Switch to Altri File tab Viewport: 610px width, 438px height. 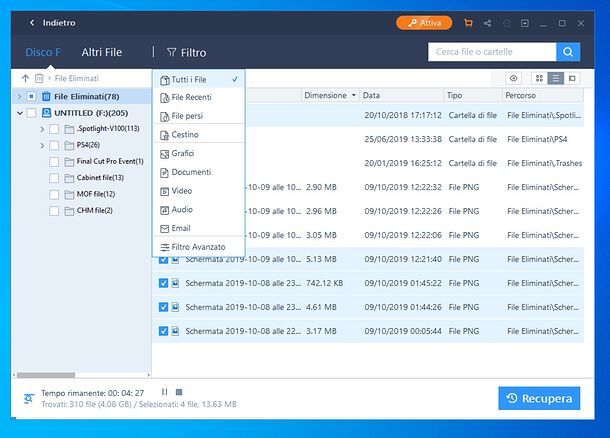[x=102, y=52]
